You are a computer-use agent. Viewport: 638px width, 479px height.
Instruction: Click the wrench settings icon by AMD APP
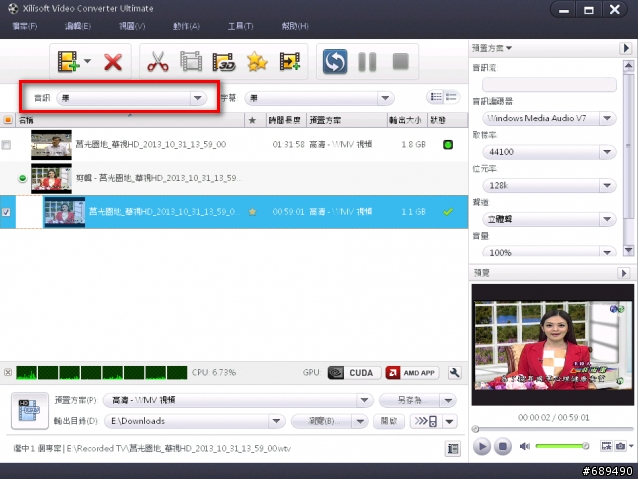[455, 373]
